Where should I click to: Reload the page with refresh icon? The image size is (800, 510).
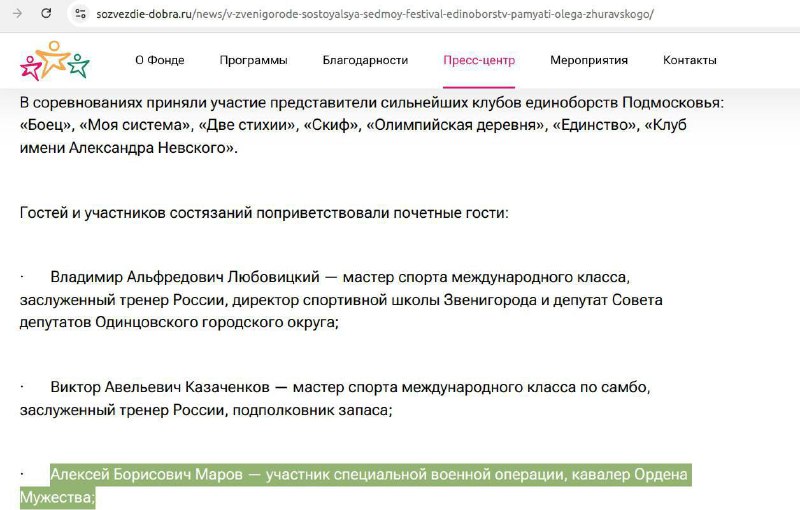click(x=46, y=14)
